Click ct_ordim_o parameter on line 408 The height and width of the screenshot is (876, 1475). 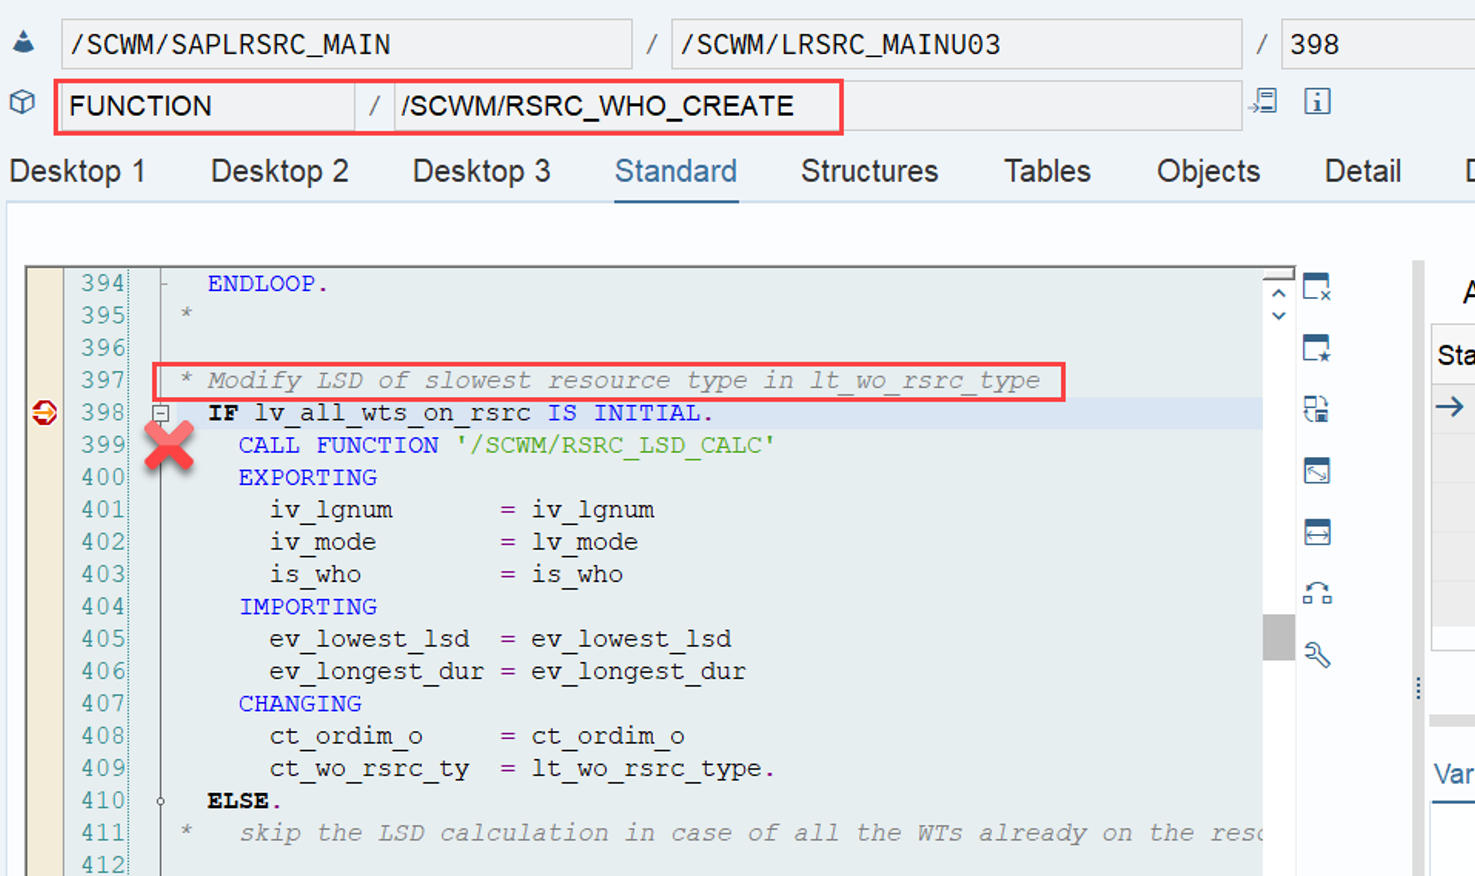point(346,736)
